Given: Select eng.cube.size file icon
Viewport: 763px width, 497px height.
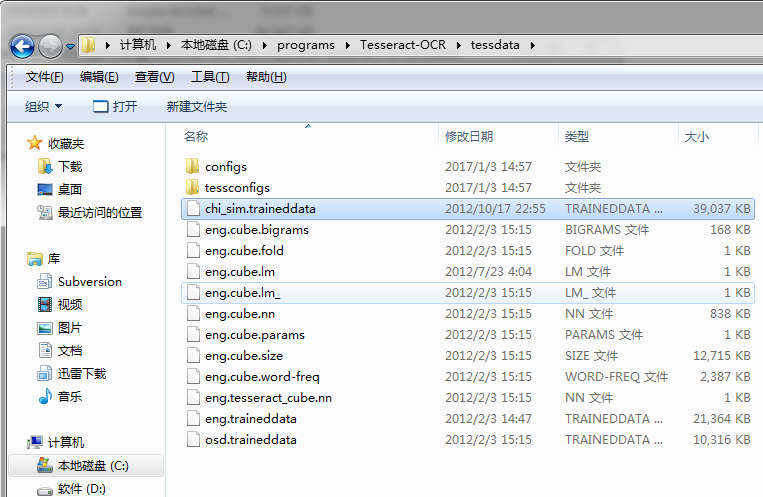Looking at the screenshot, I should coord(193,355).
